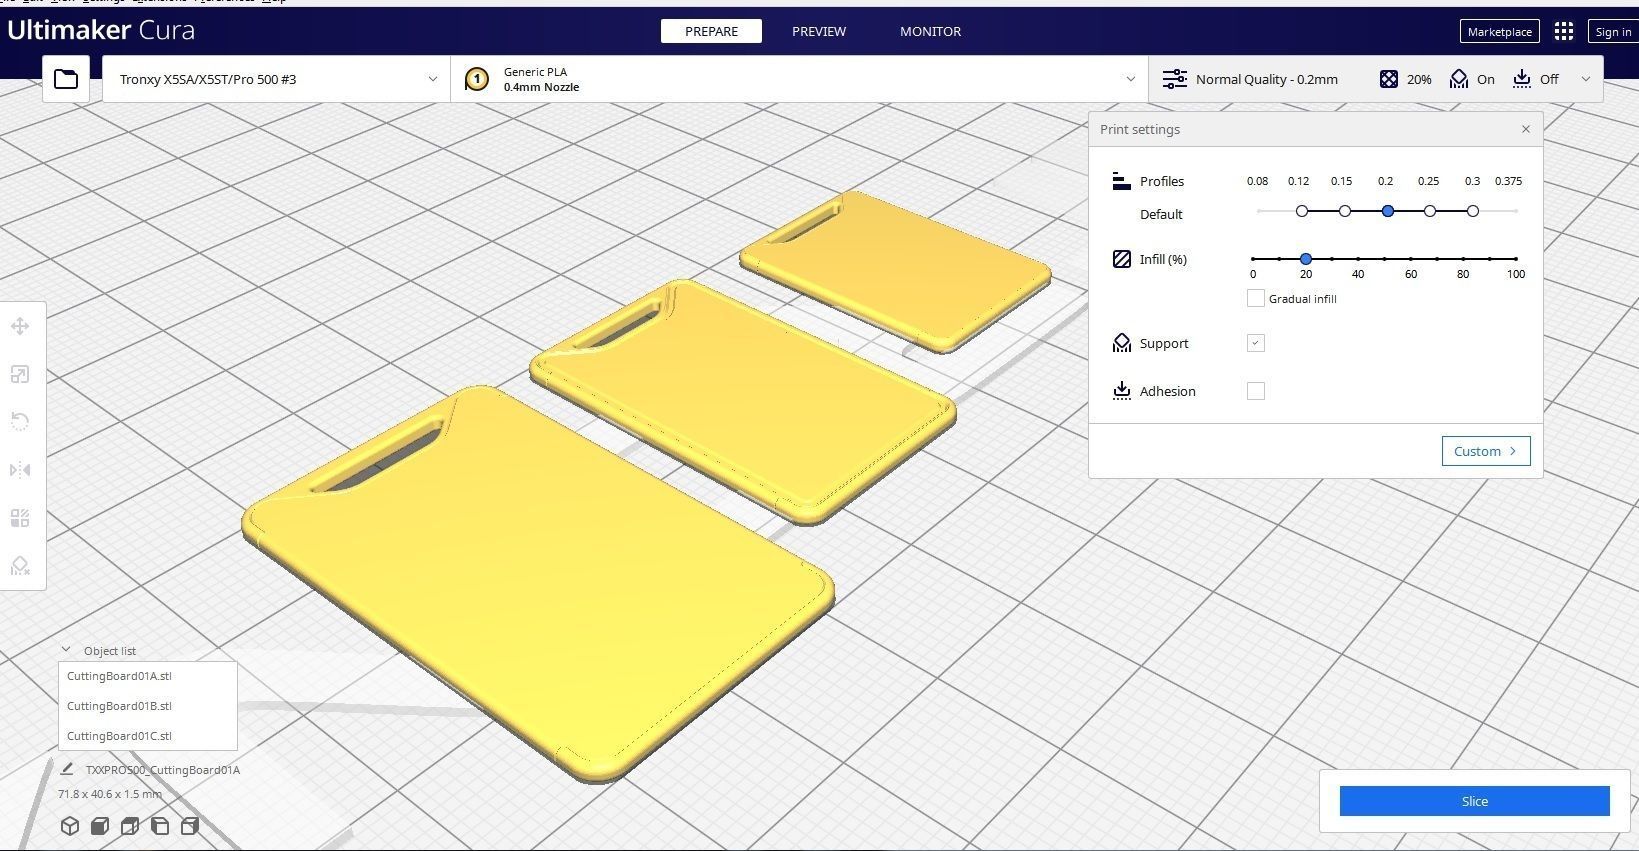
Task: Edit job name pencil icon
Action: 67,770
